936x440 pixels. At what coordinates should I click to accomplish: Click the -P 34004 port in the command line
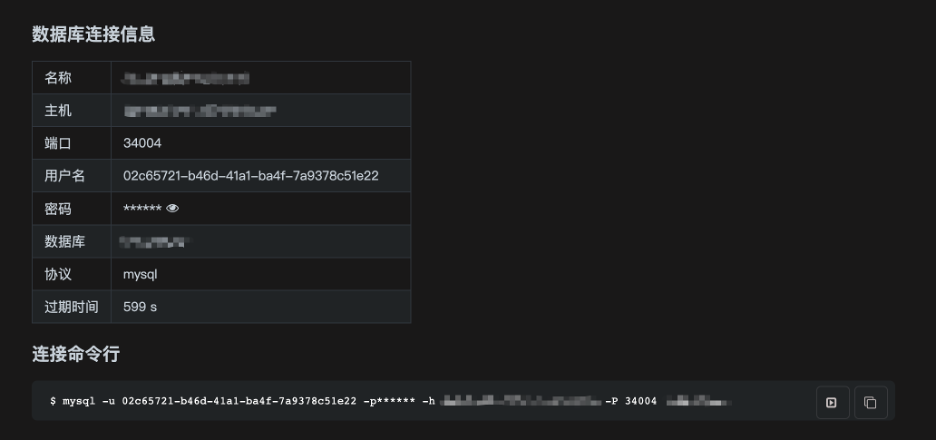(631, 401)
